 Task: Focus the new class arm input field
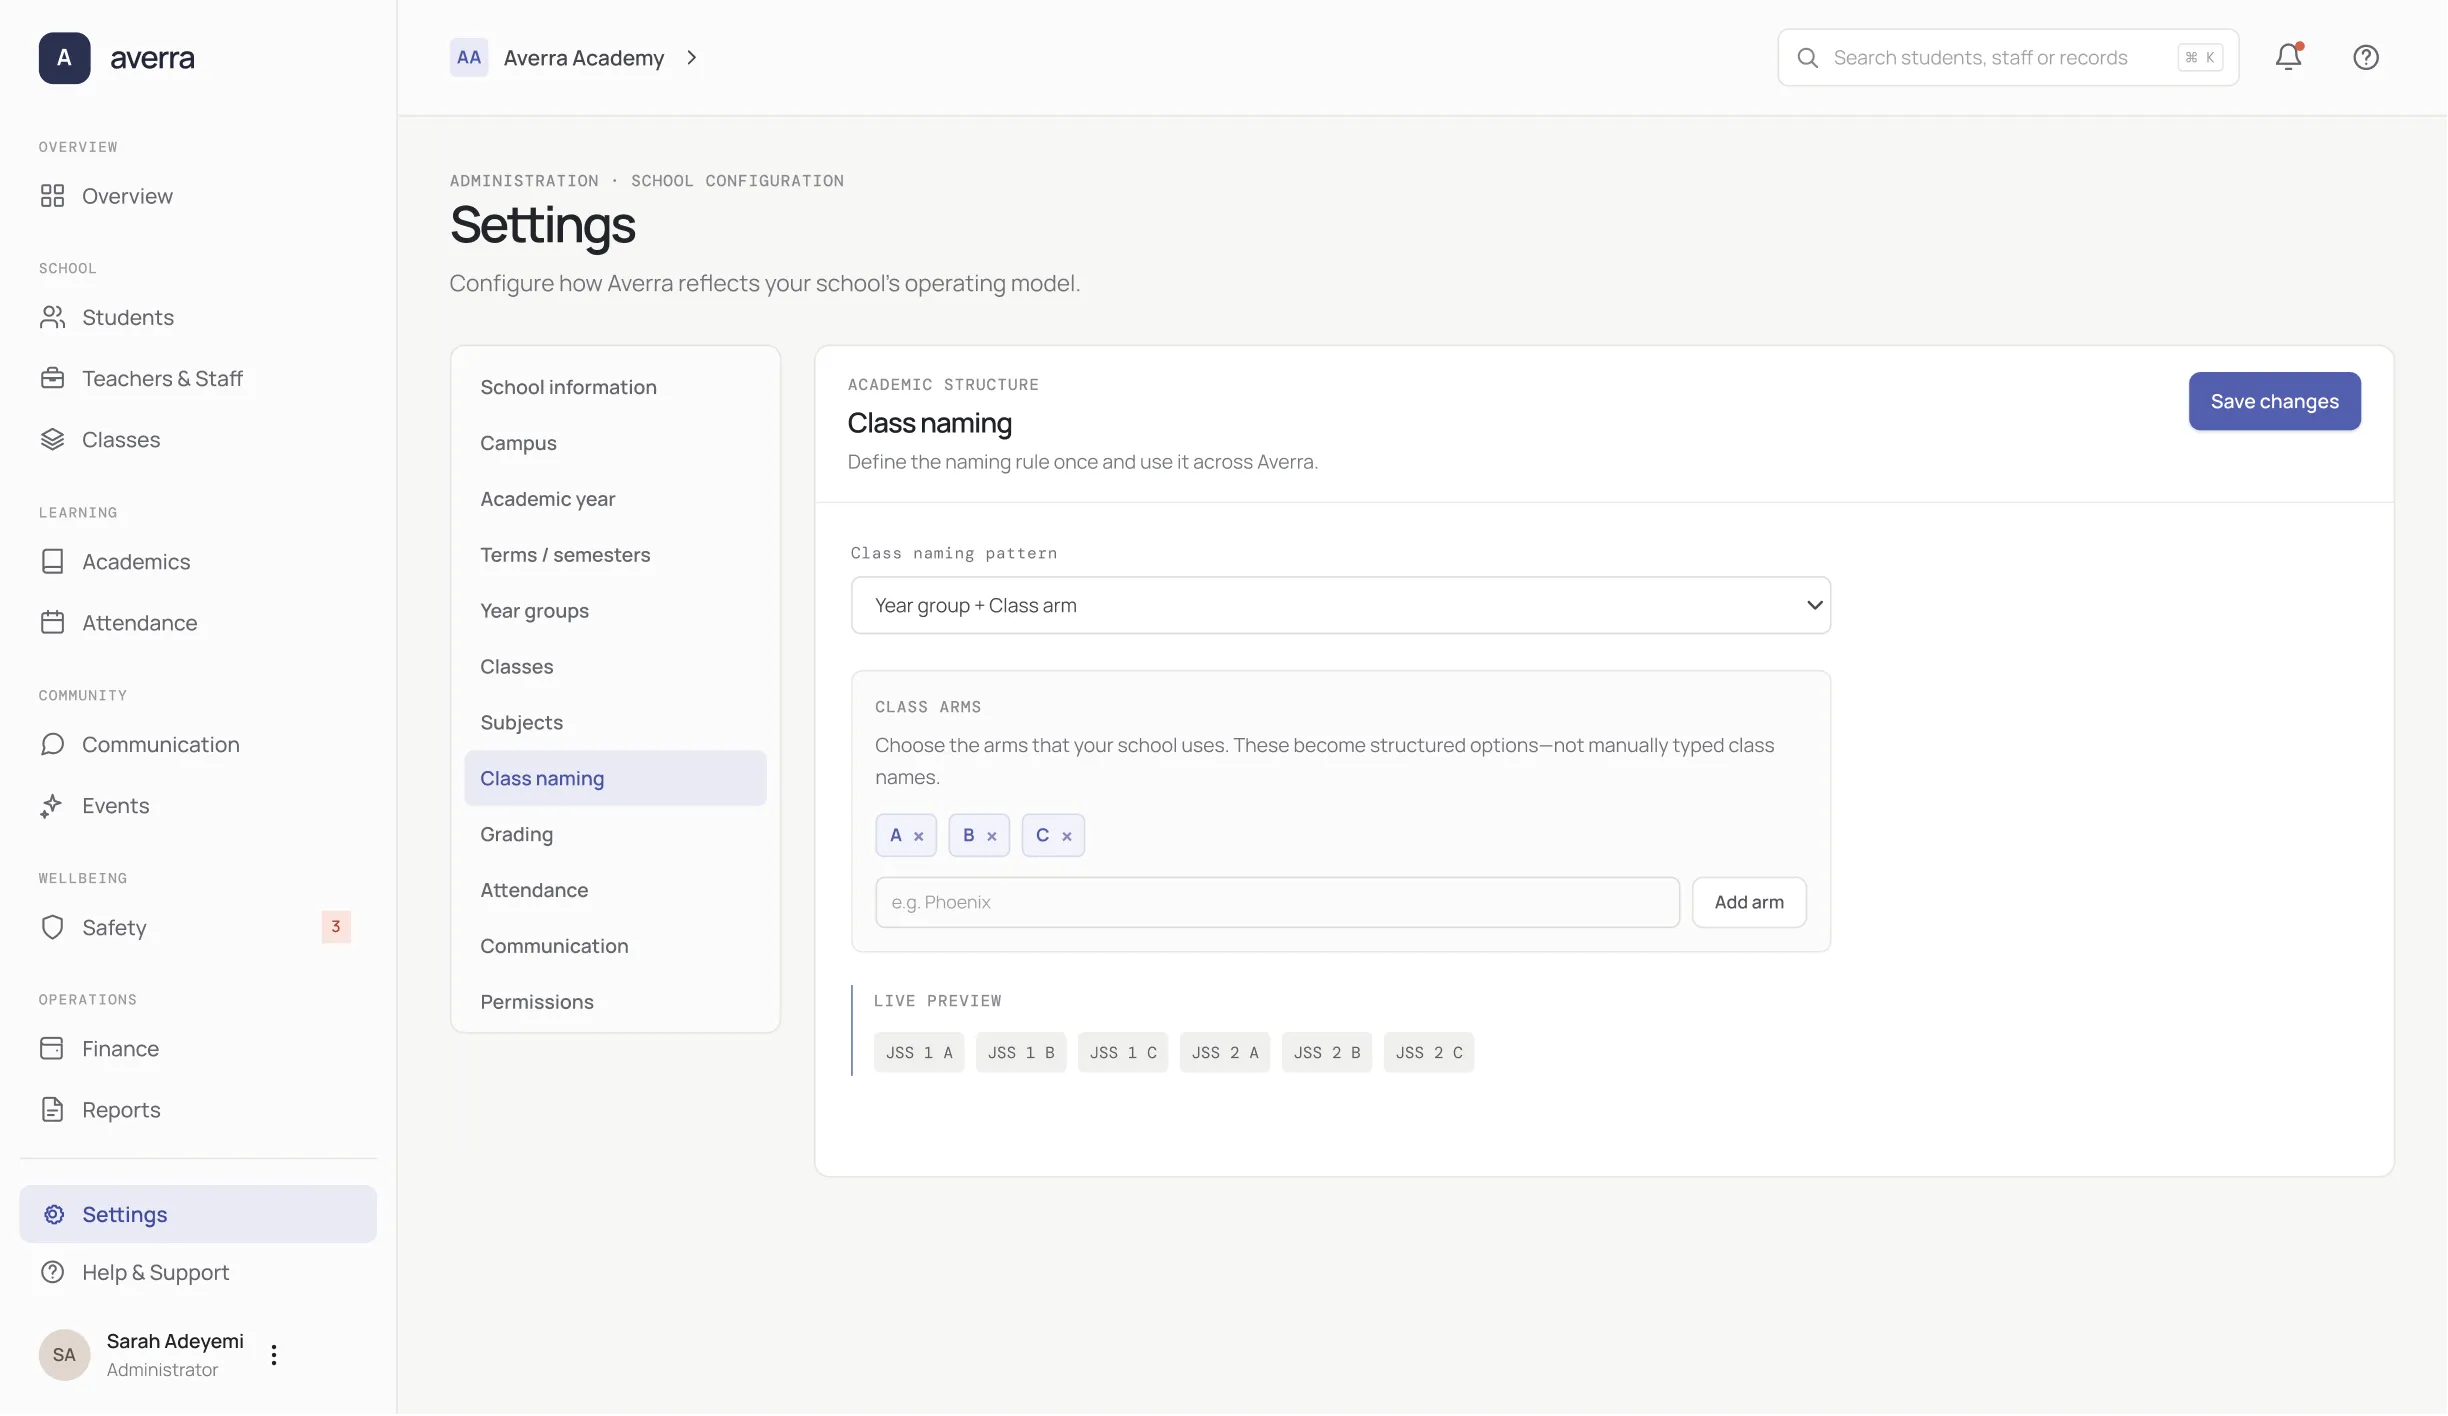[x=1277, y=902]
